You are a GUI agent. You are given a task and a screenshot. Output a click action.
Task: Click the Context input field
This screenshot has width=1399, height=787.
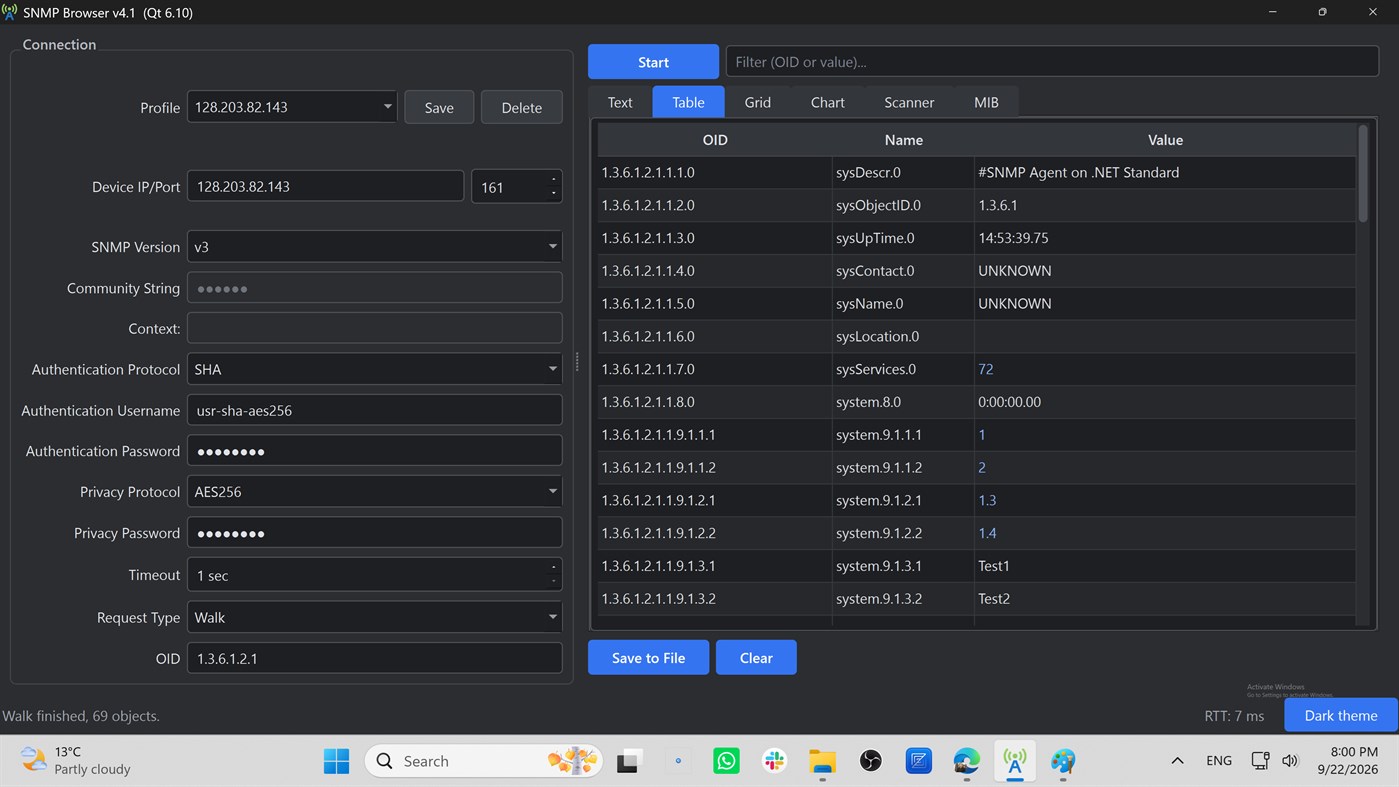coord(374,328)
